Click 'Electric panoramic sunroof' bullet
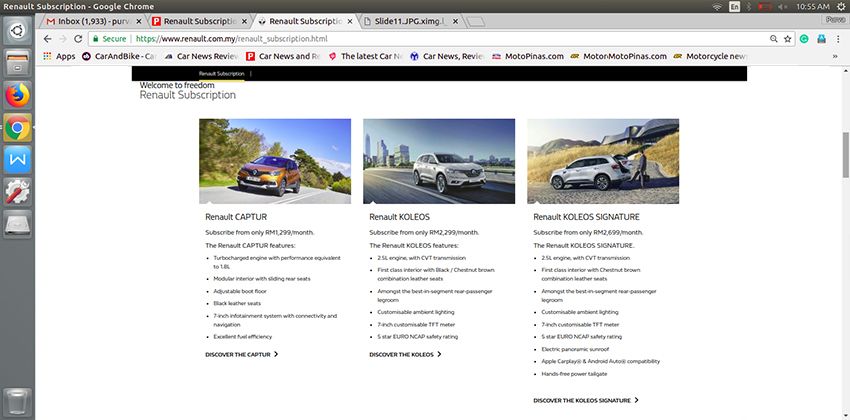Screen dimensions: 850x420 pyautogui.click(x=575, y=350)
